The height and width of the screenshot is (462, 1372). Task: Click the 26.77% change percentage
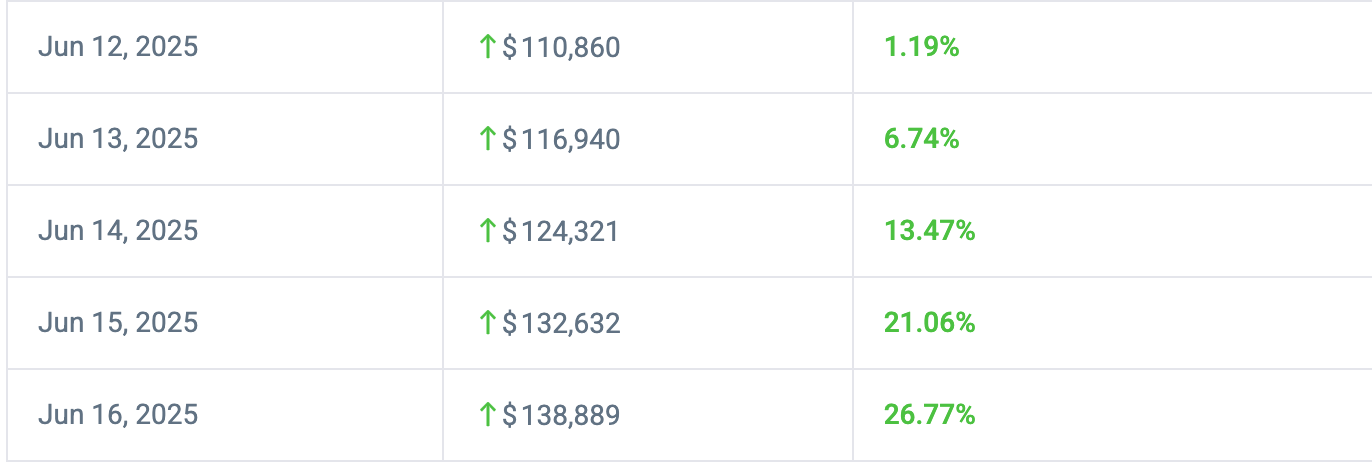click(x=929, y=415)
